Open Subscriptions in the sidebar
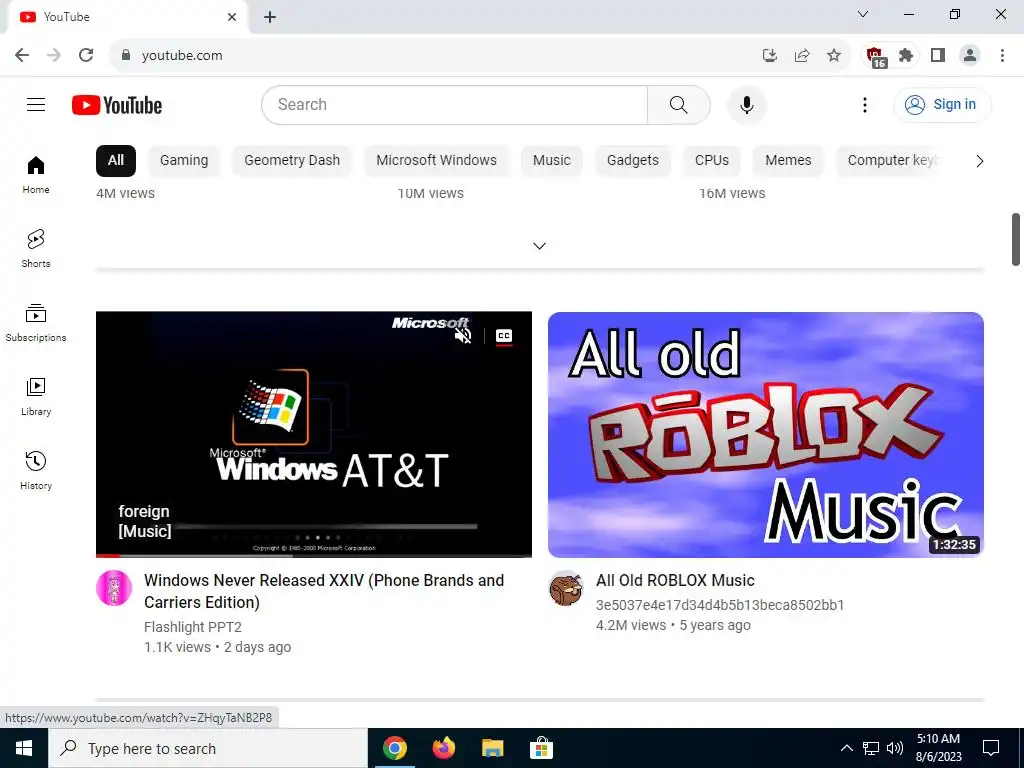Image resolution: width=1024 pixels, height=768 pixels. pyautogui.click(x=36, y=323)
